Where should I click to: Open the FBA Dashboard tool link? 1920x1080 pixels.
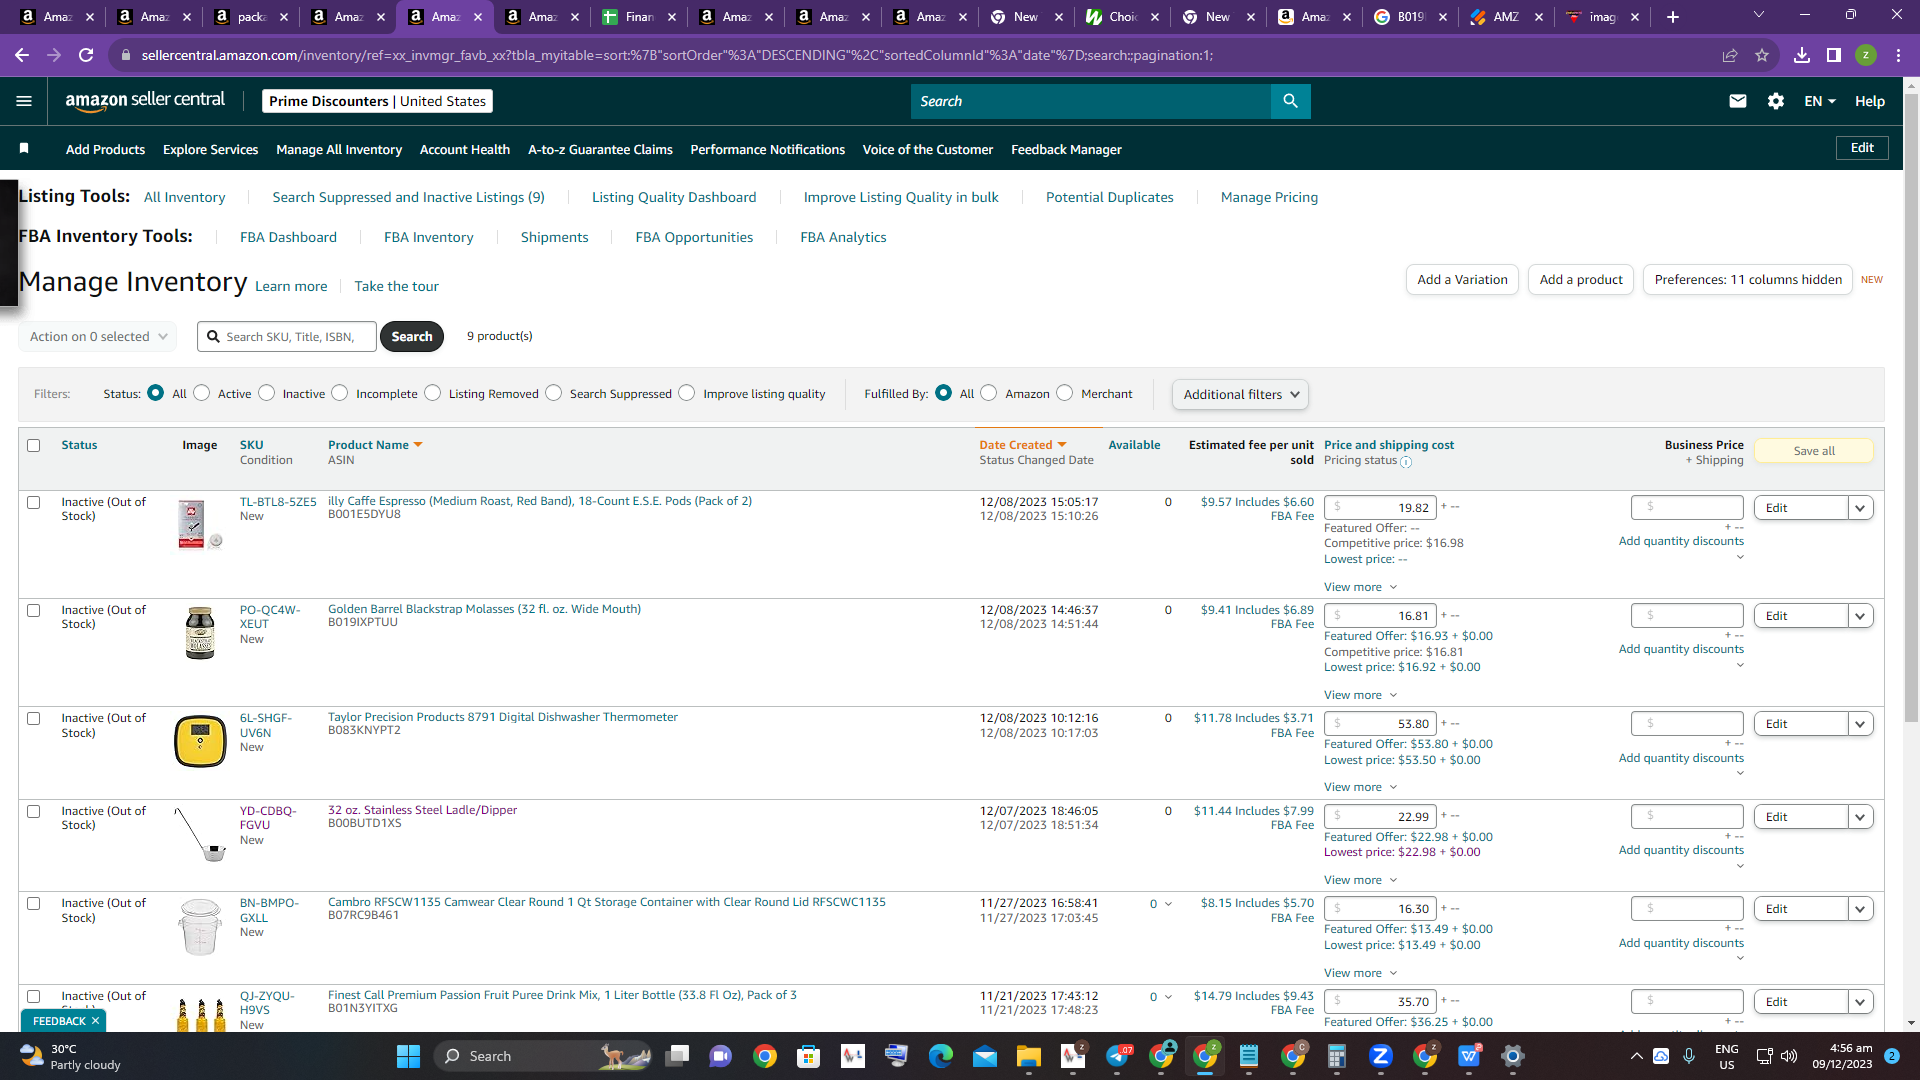tap(288, 237)
